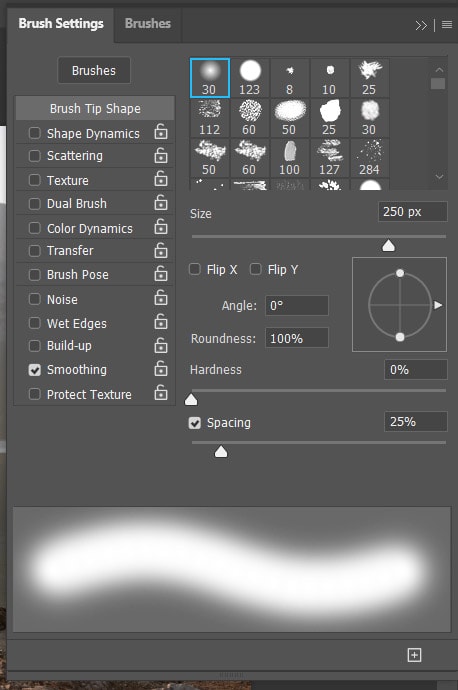Enable the Scattering checkbox

pyautogui.click(x=34, y=156)
